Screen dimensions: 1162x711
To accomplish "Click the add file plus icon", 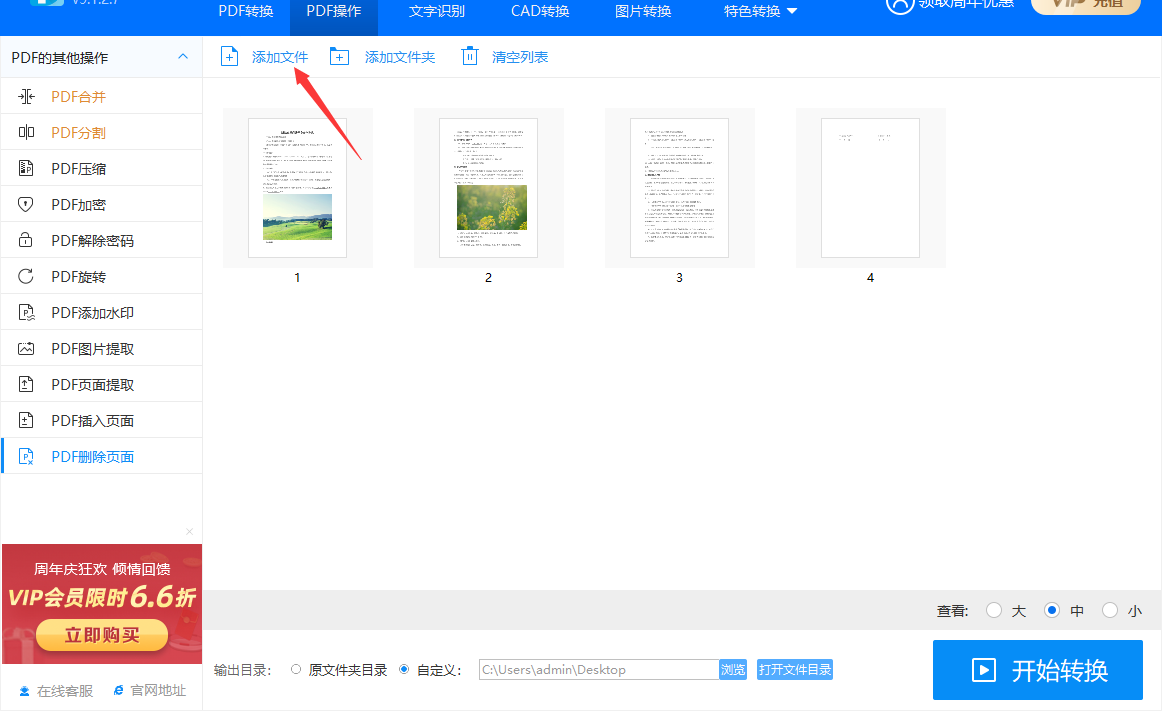I will click(x=230, y=57).
